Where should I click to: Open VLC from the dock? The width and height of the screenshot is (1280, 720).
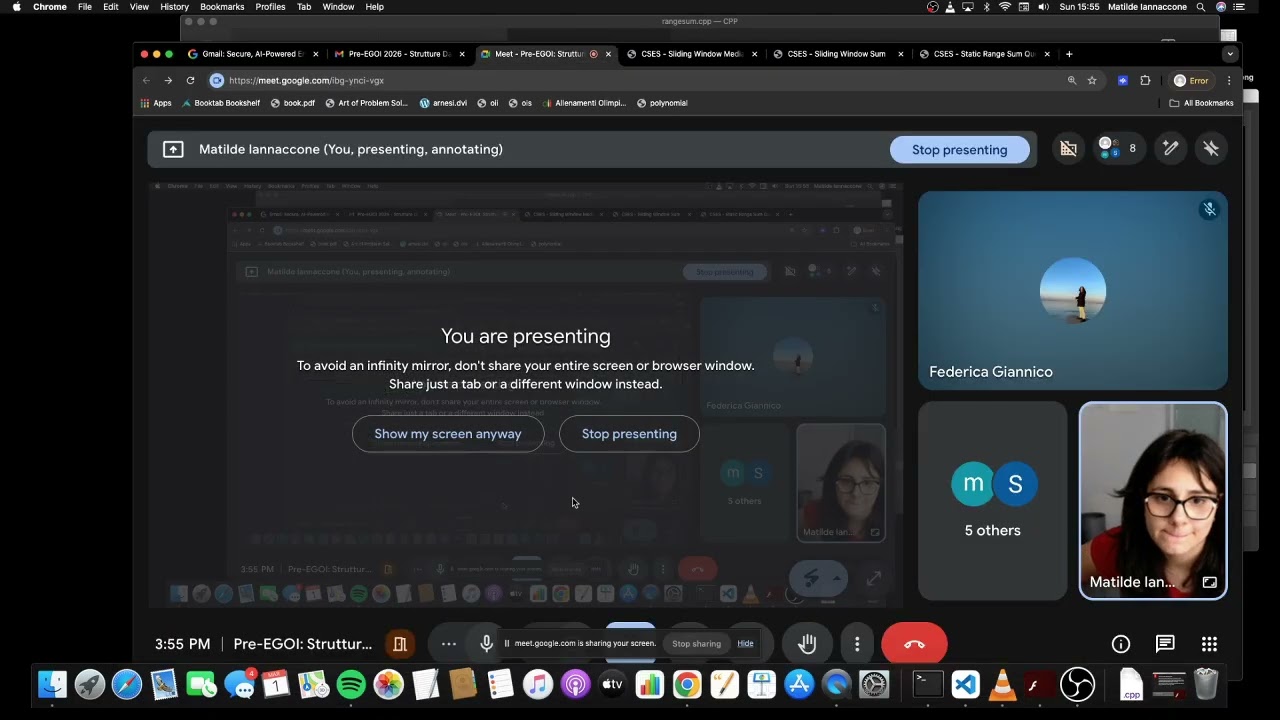pos(1002,684)
